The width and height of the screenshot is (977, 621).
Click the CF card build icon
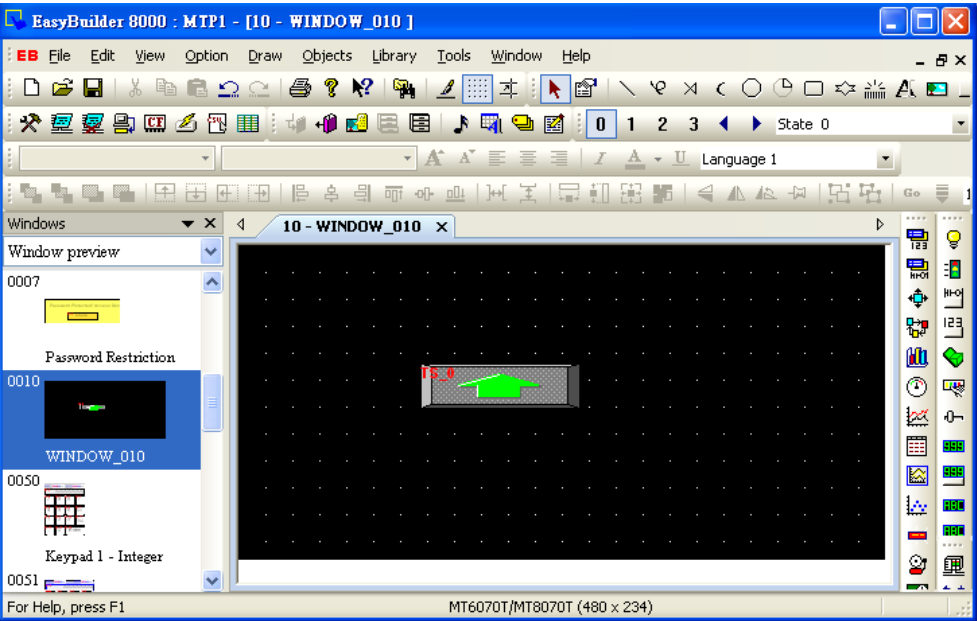pyautogui.click(x=155, y=123)
